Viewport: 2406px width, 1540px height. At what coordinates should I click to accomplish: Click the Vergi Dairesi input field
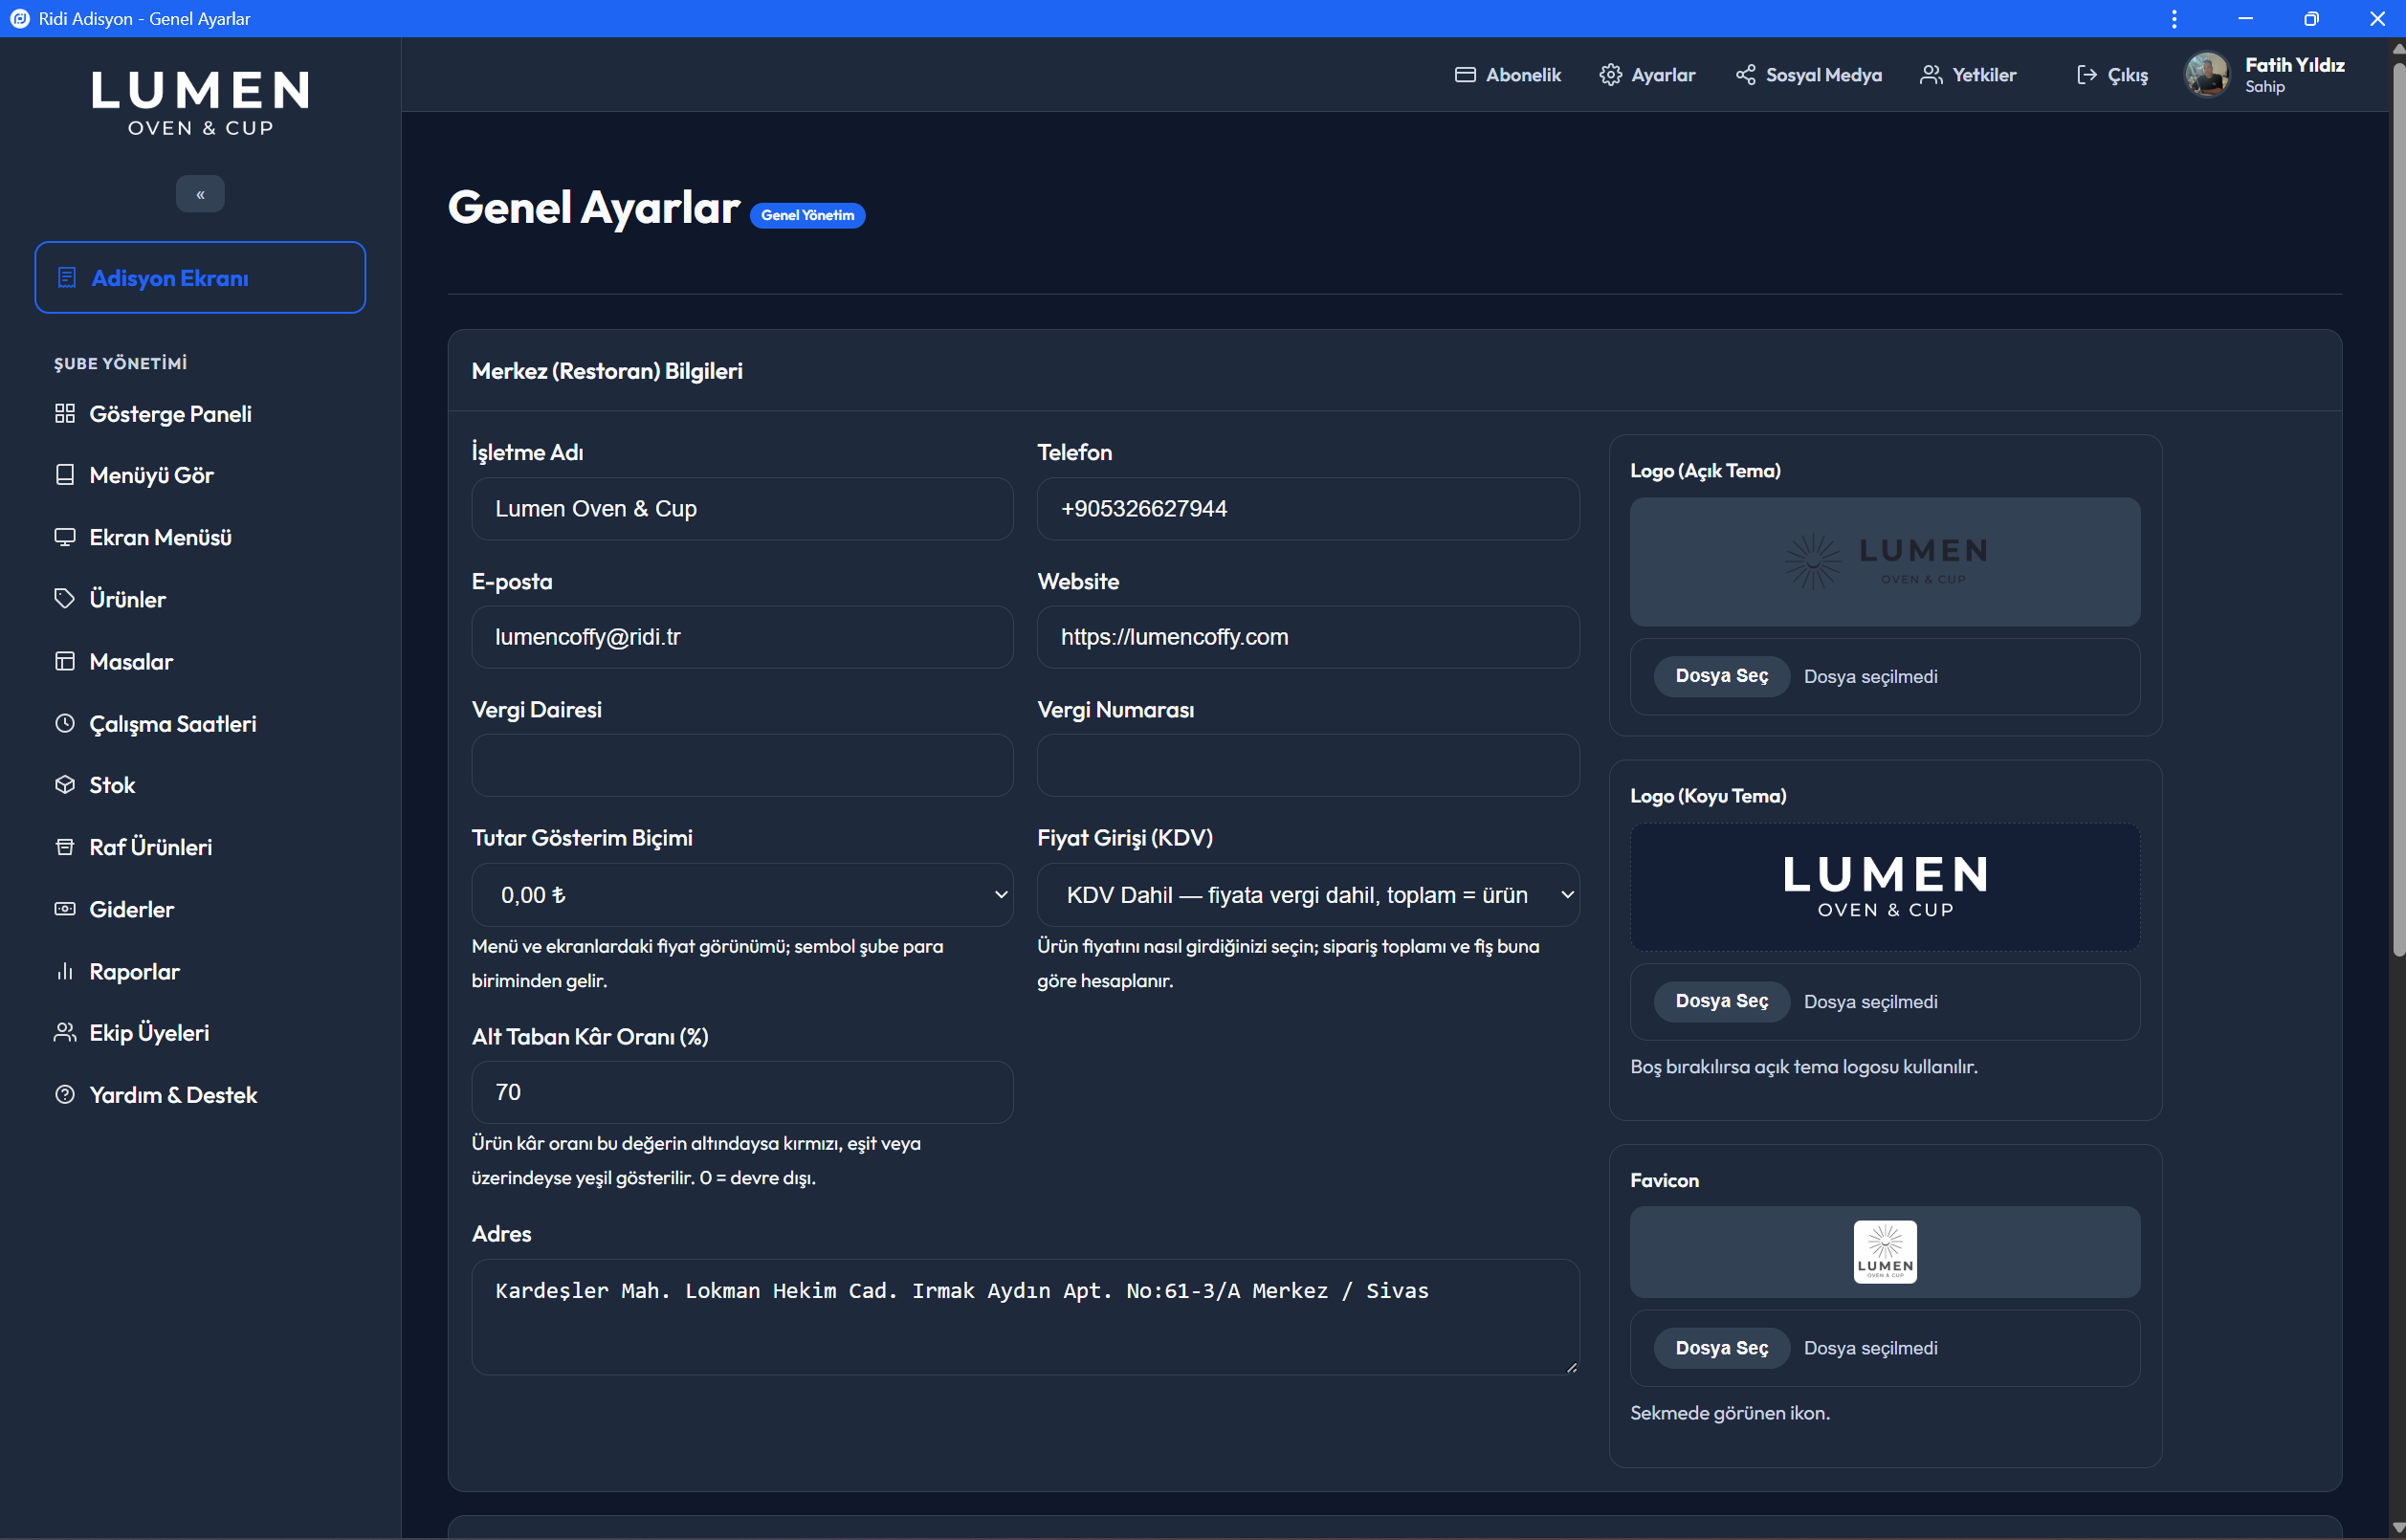point(742,766)
